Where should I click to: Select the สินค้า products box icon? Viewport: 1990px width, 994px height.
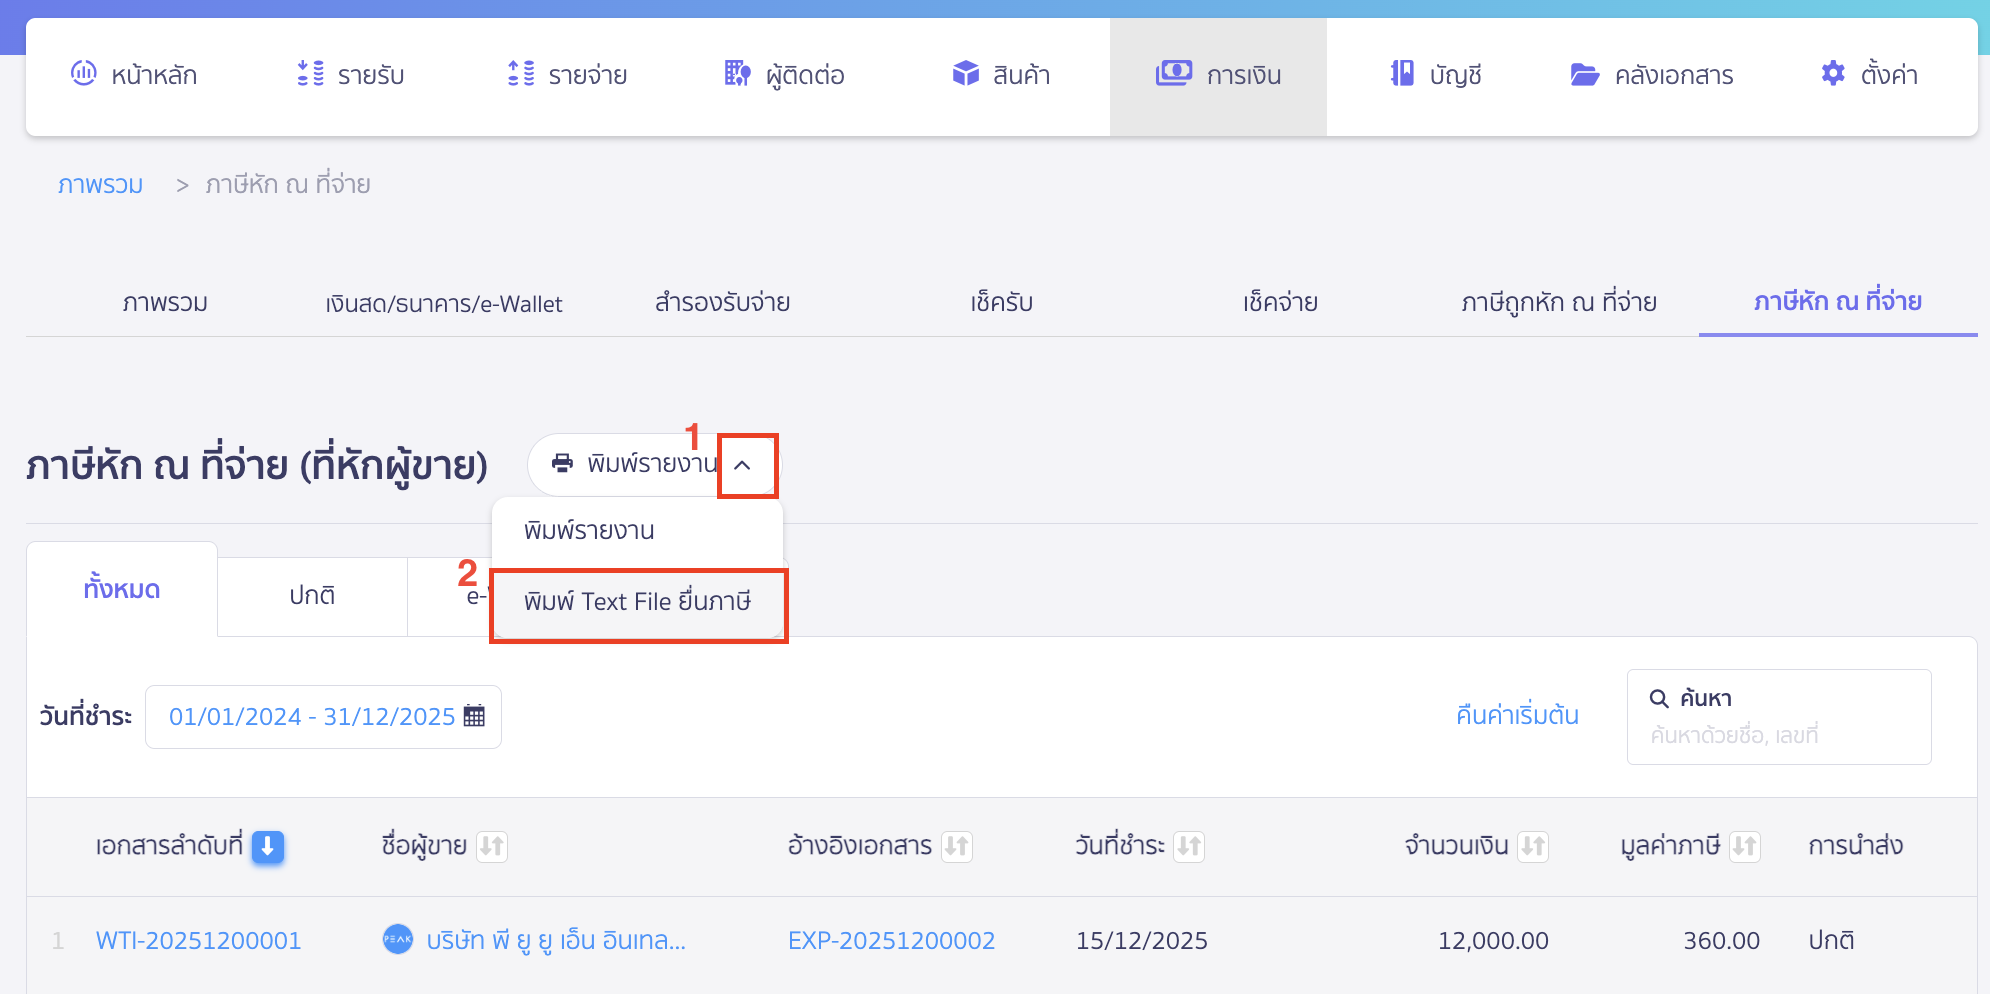click(966, 73)
